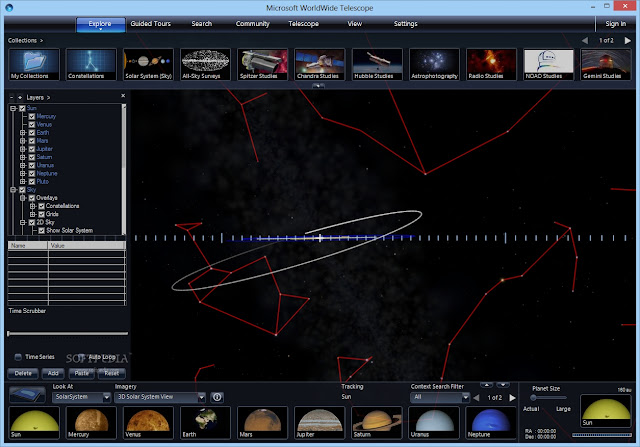Click the Time Scrubber slider track
This screenshot has height=447, width=640.
(x=67, y=334)
